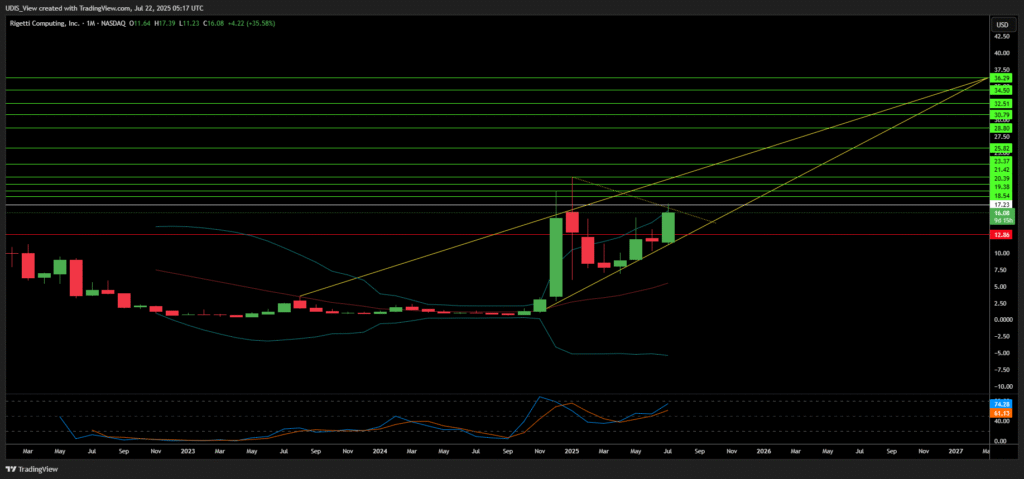The image size is (1024, 479).
Task: Click the white 17.23 price label
Action: coord(1001,205)
